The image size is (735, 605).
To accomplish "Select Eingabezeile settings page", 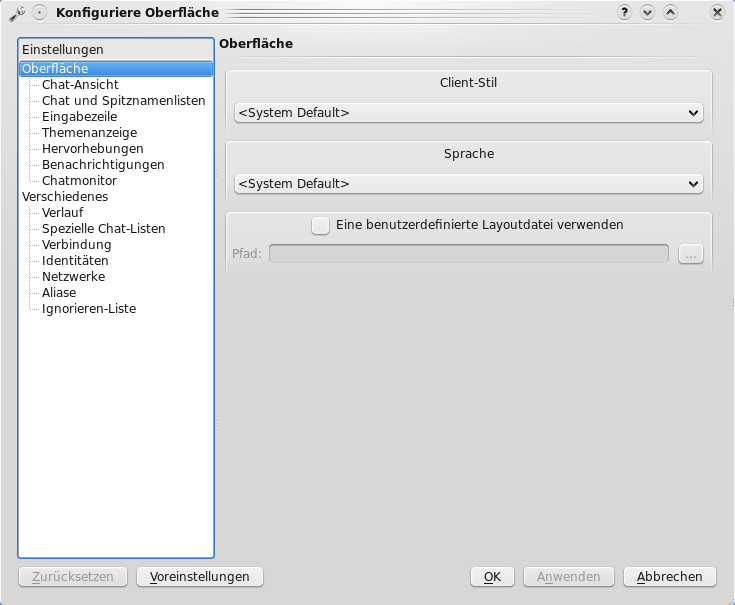I will click(x=79, y=117).
